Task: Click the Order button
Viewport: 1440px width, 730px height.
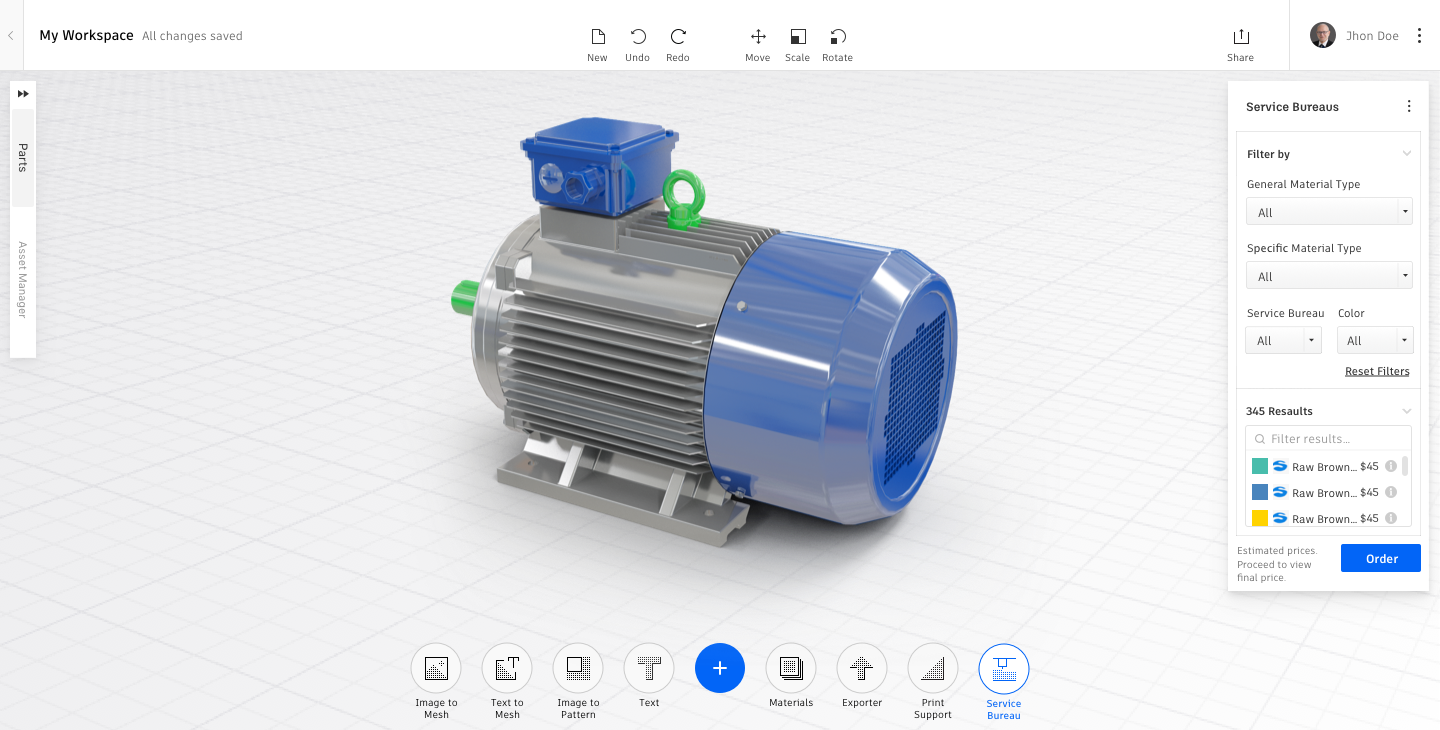Action: 1381,558
